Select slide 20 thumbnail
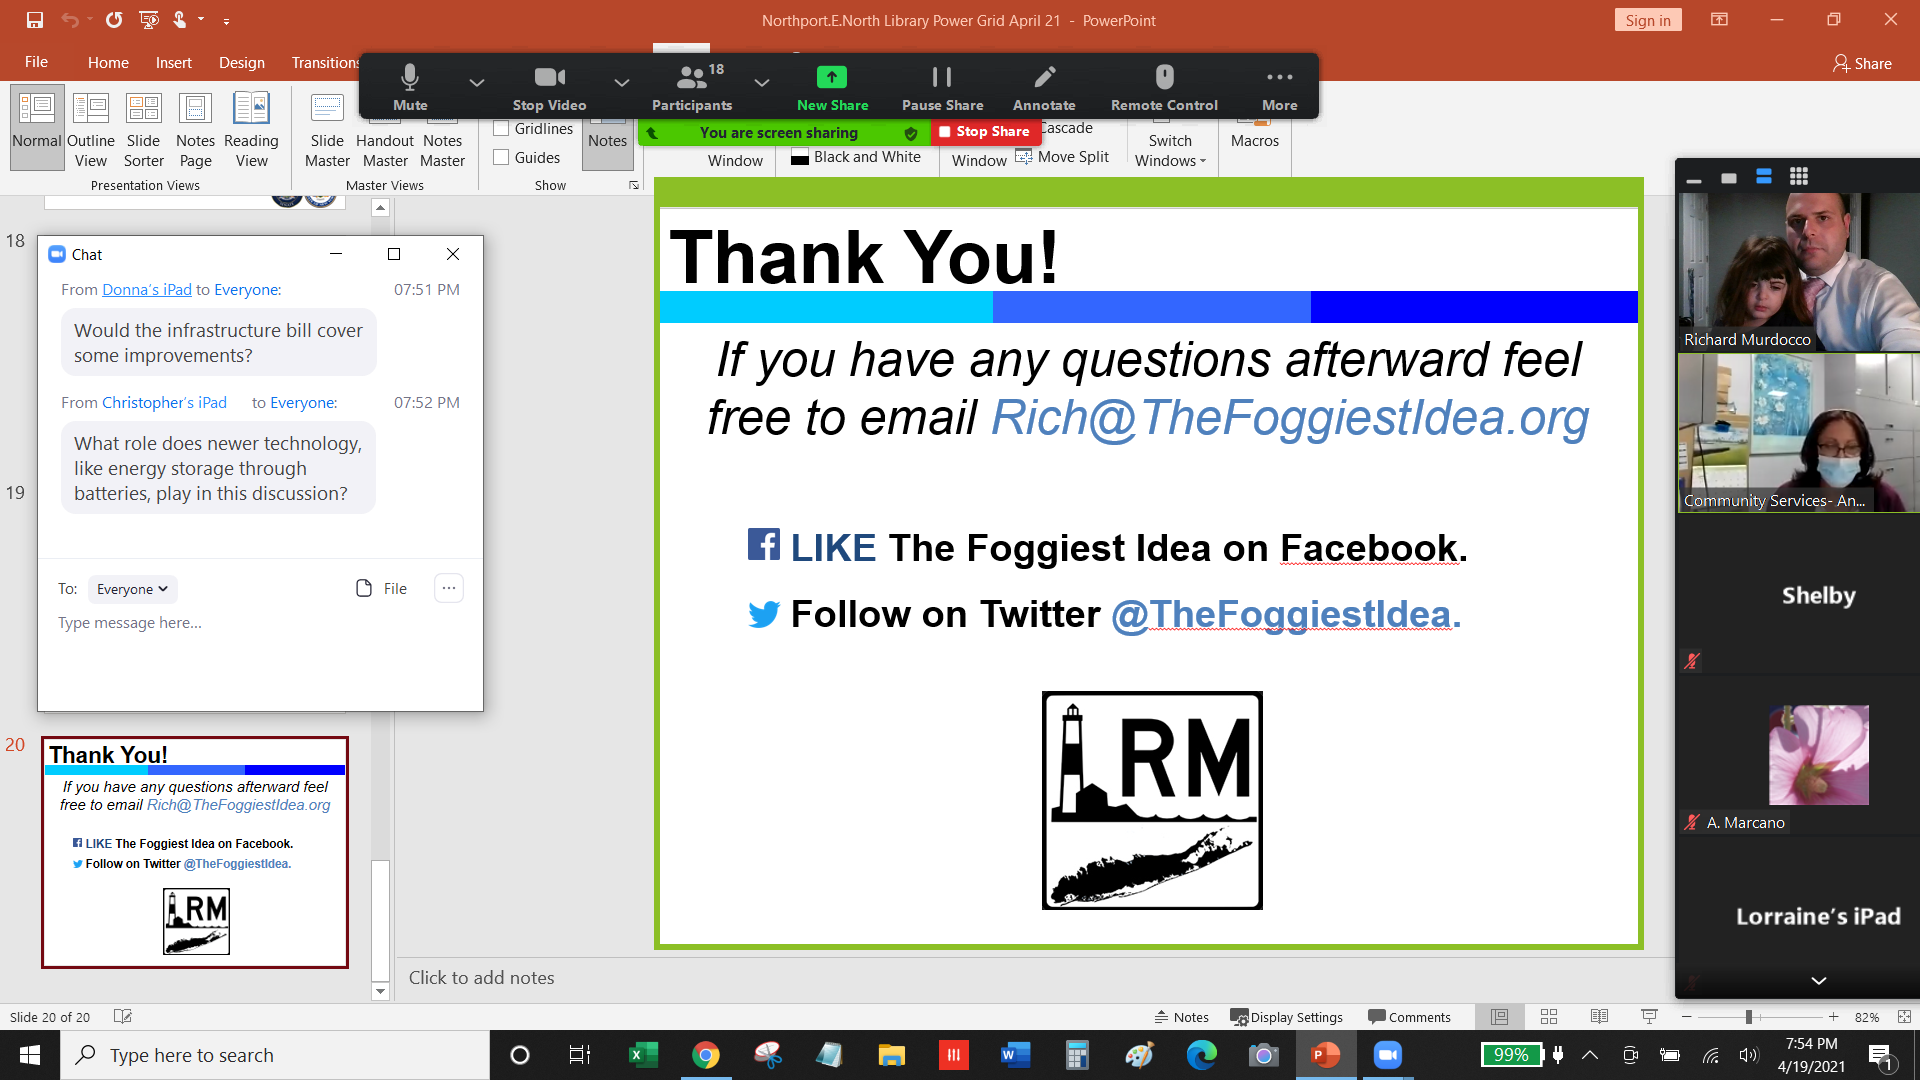The image size is (1920, 1080). 195,852
